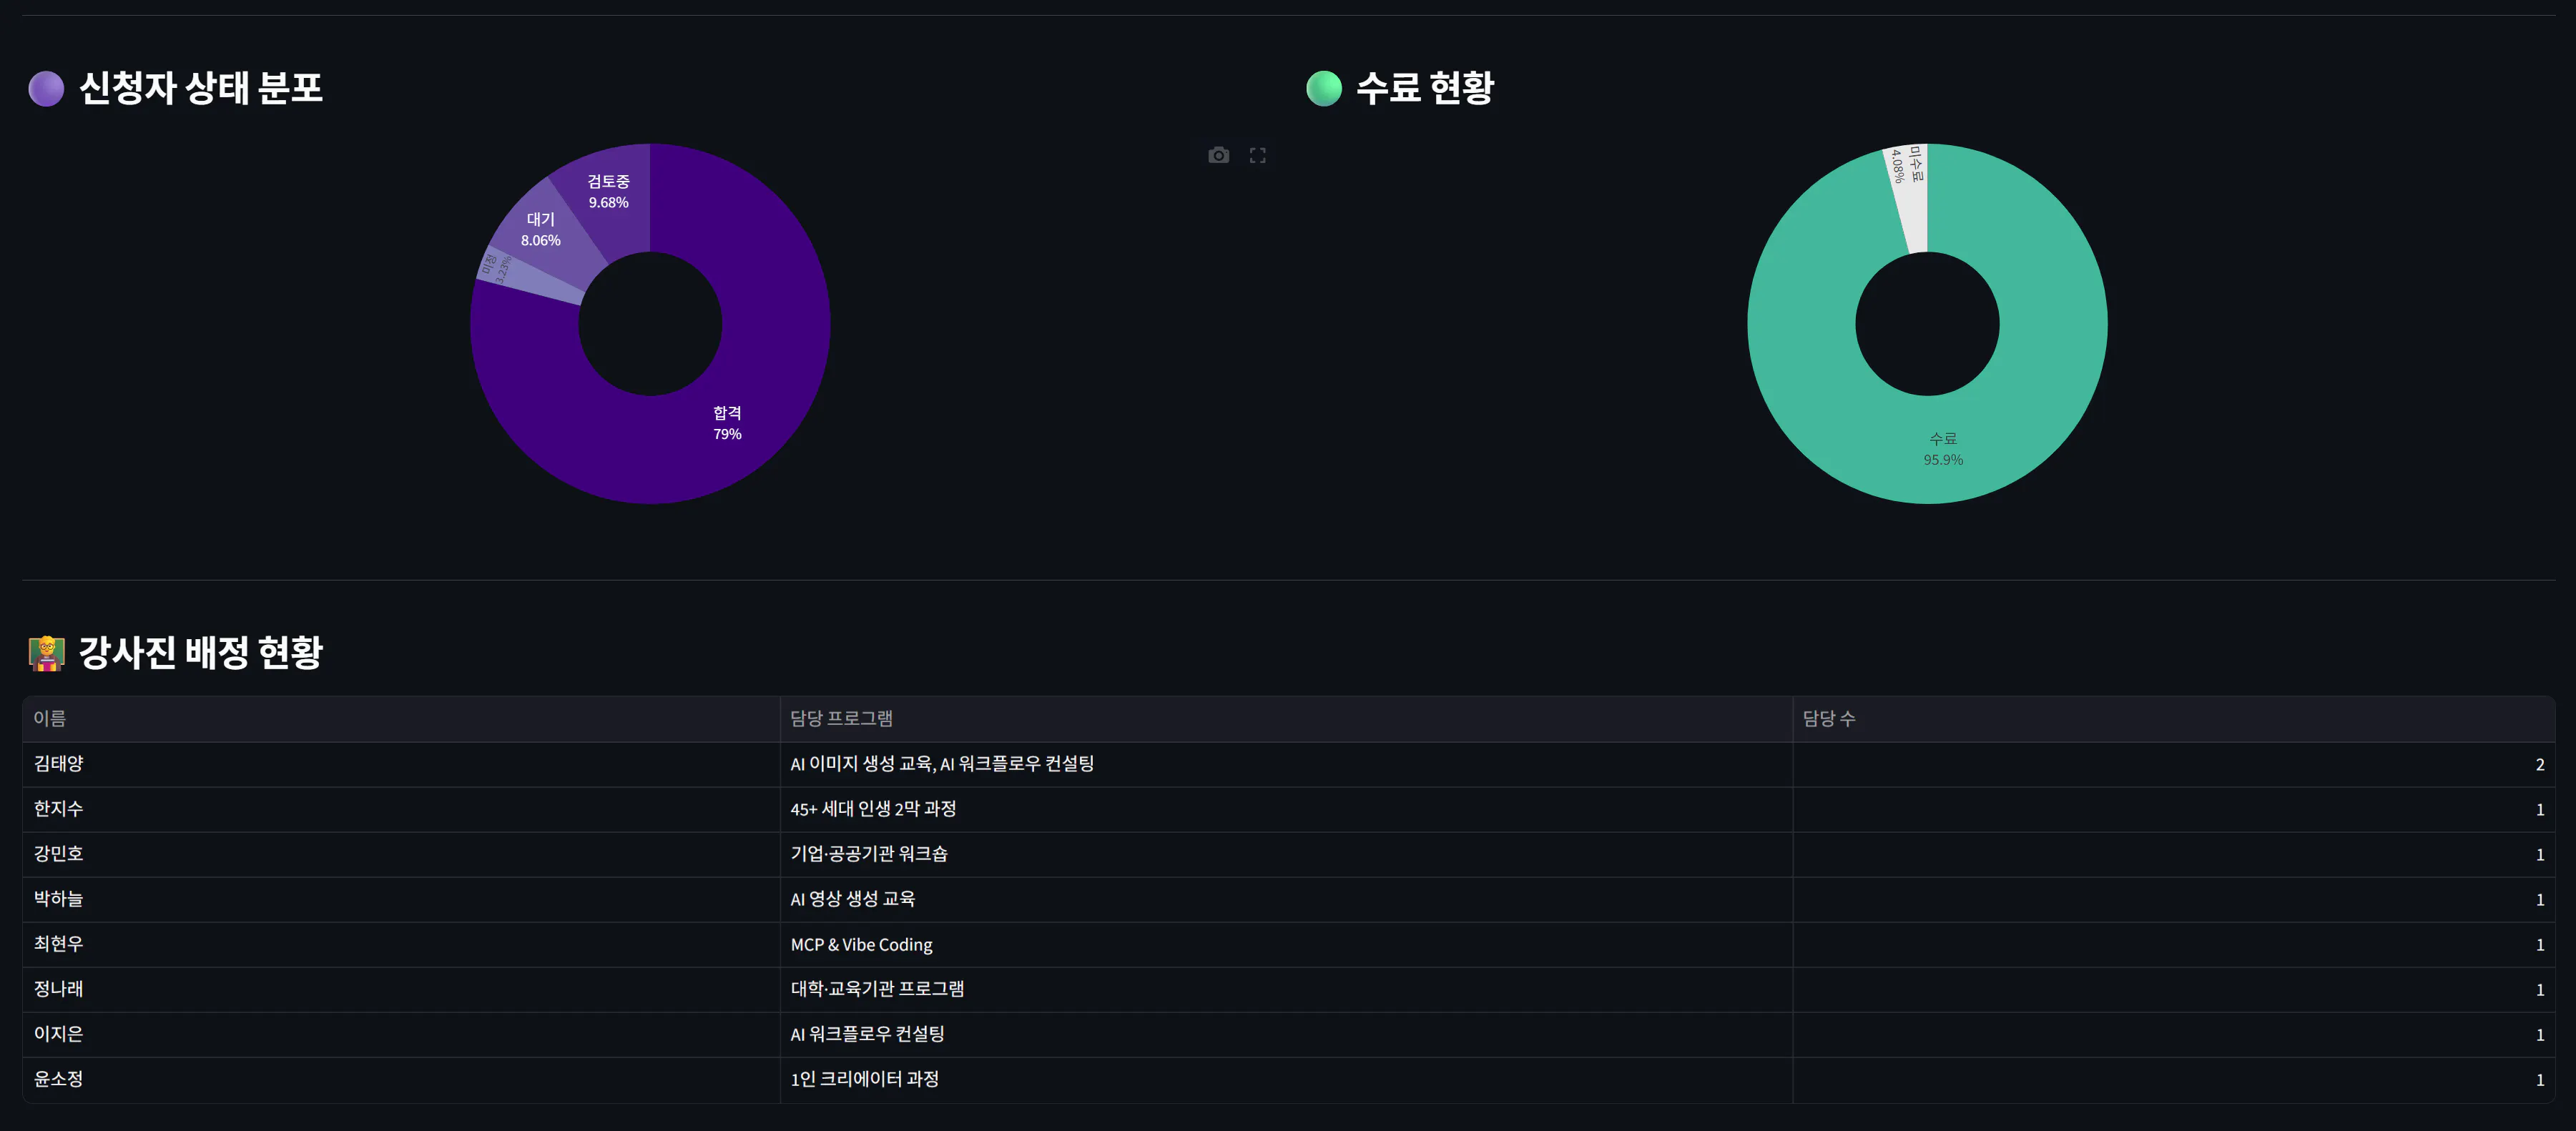The height and width of the screenshot is (1131, 2576).
Task: Click the 기업·공공기관 워크숍 program cell
Action: coord(869,854)
